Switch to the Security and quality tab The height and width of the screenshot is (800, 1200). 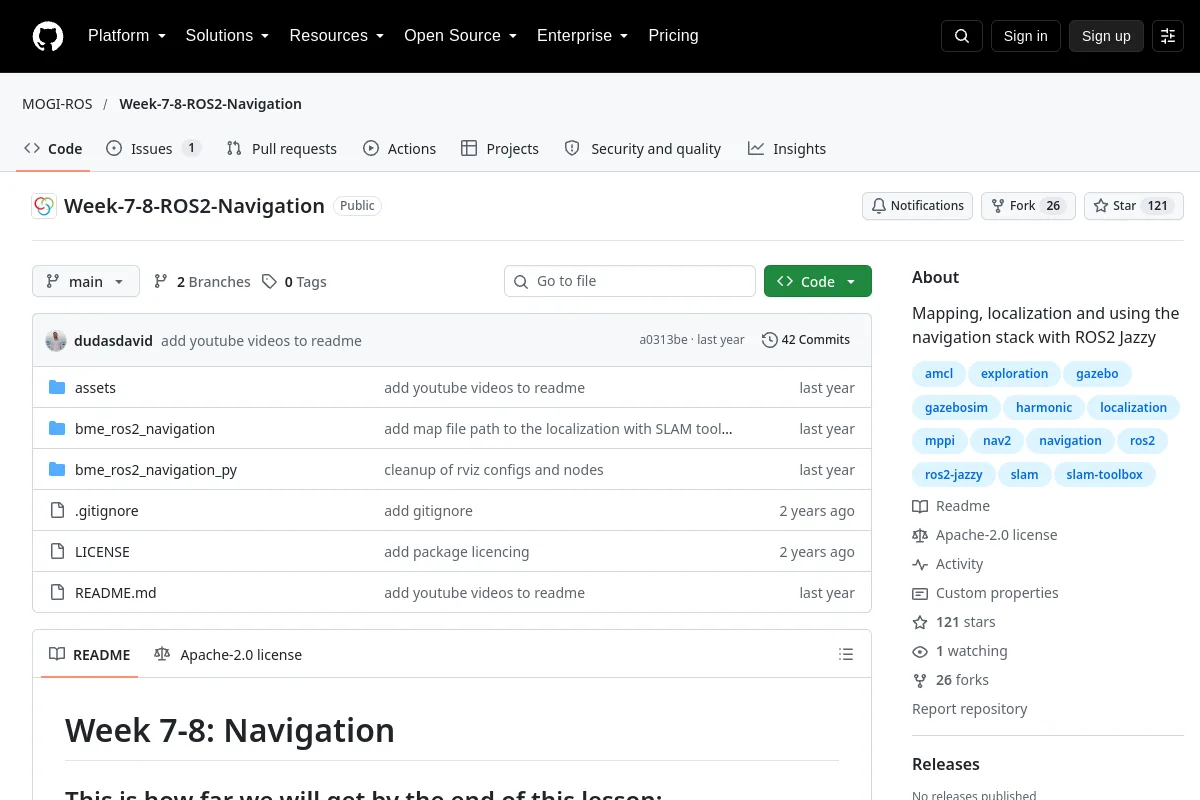642,149
